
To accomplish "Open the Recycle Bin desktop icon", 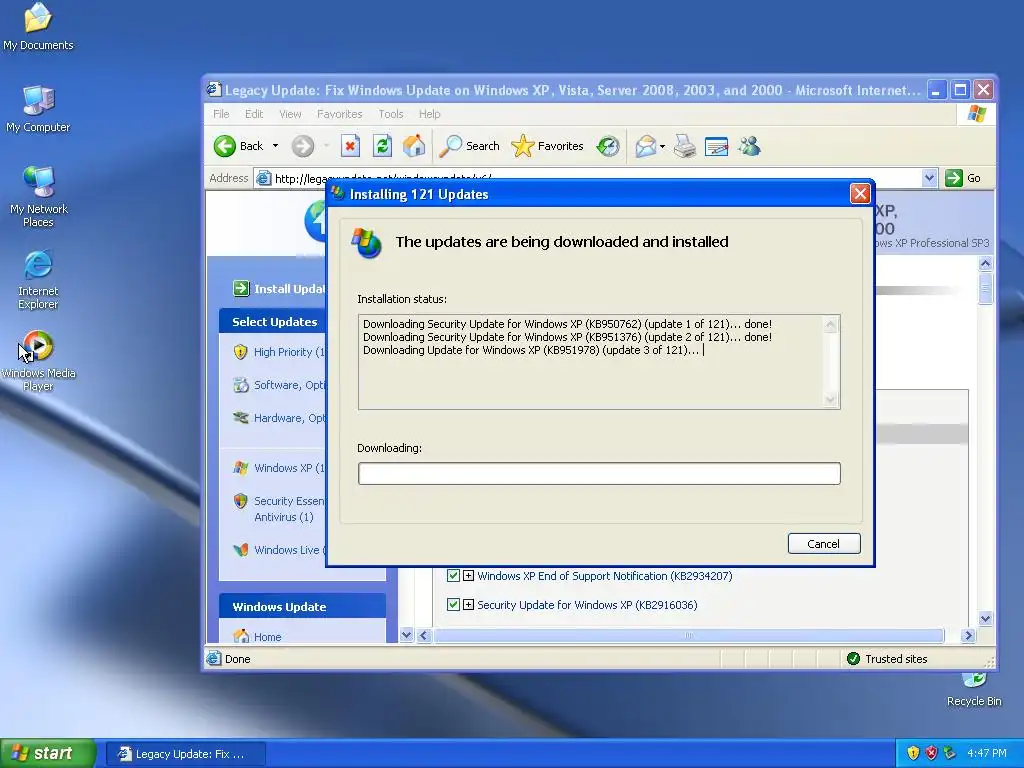I will tap(974, 690).
